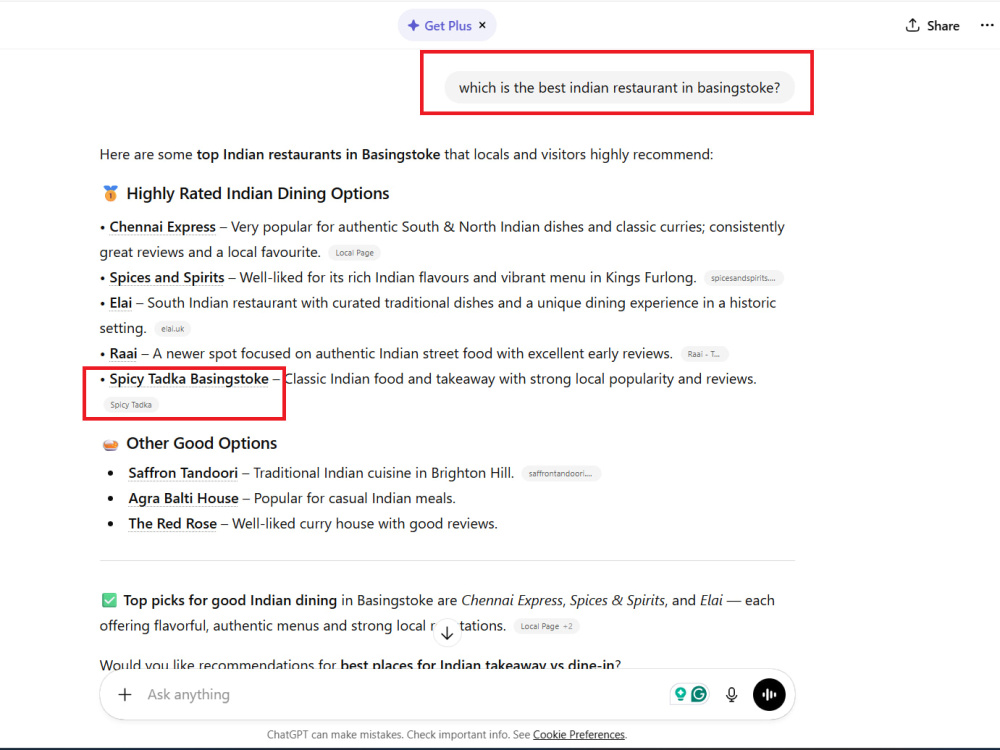Select the Other Good Options heading
The image size is (1000, 750).
(202, 443)
